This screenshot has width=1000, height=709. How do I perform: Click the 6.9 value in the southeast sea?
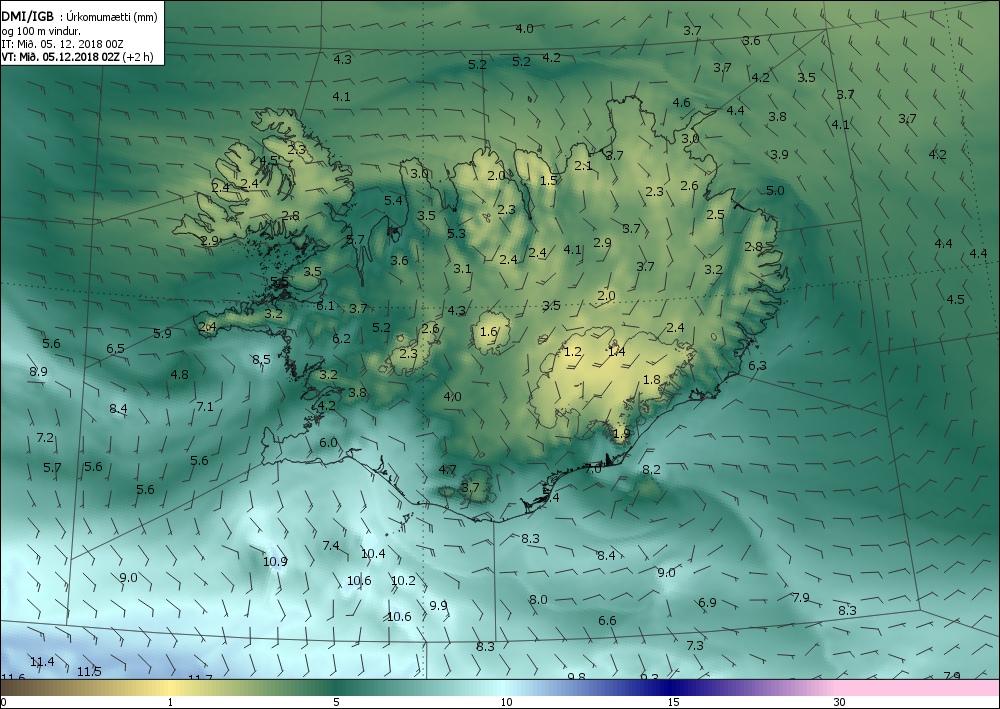[x=707, y=603]
